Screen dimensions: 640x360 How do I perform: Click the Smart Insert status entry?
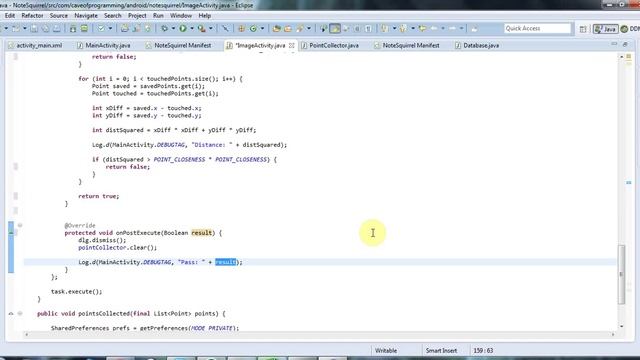(x=441, y=350)
